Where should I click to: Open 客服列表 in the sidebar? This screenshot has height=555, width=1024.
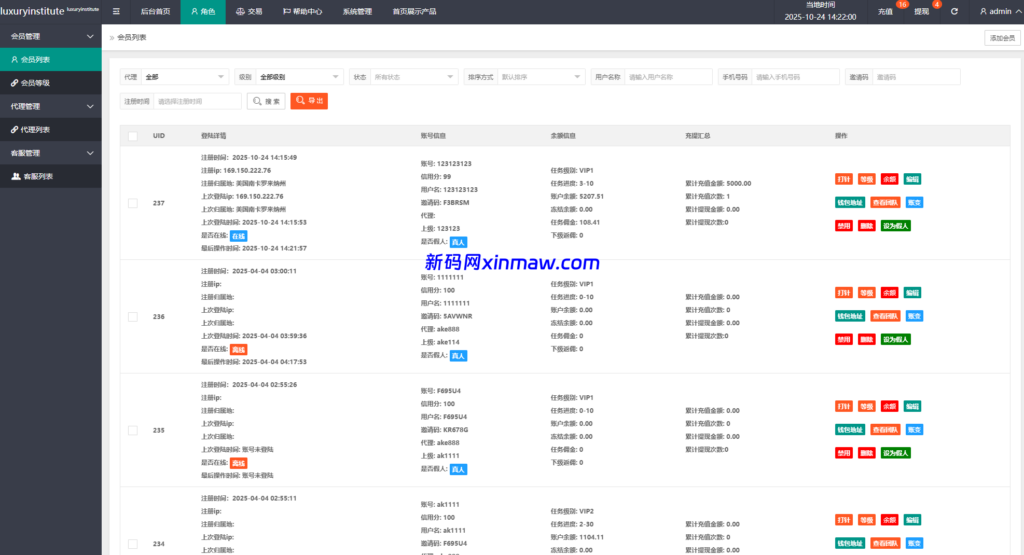coord(50,176)
